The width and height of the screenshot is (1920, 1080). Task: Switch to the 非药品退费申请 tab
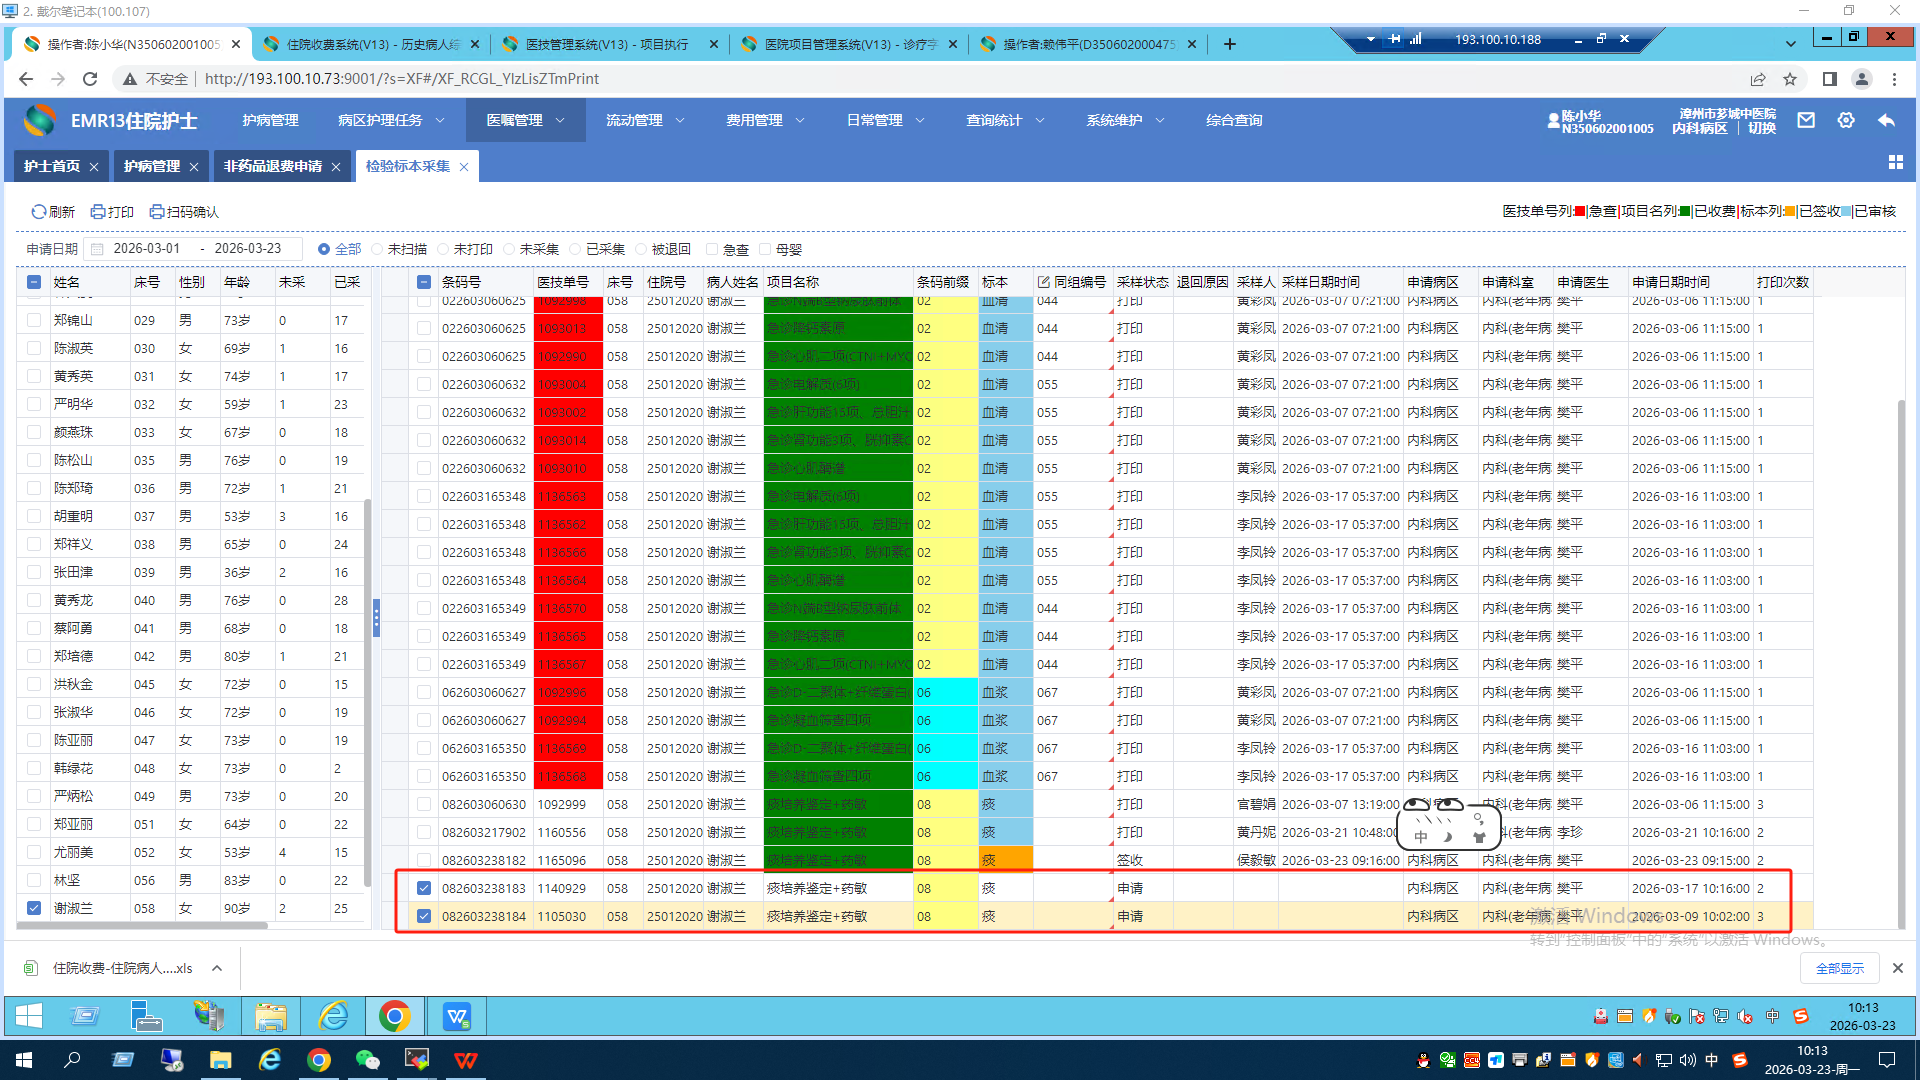coord(272,166)
